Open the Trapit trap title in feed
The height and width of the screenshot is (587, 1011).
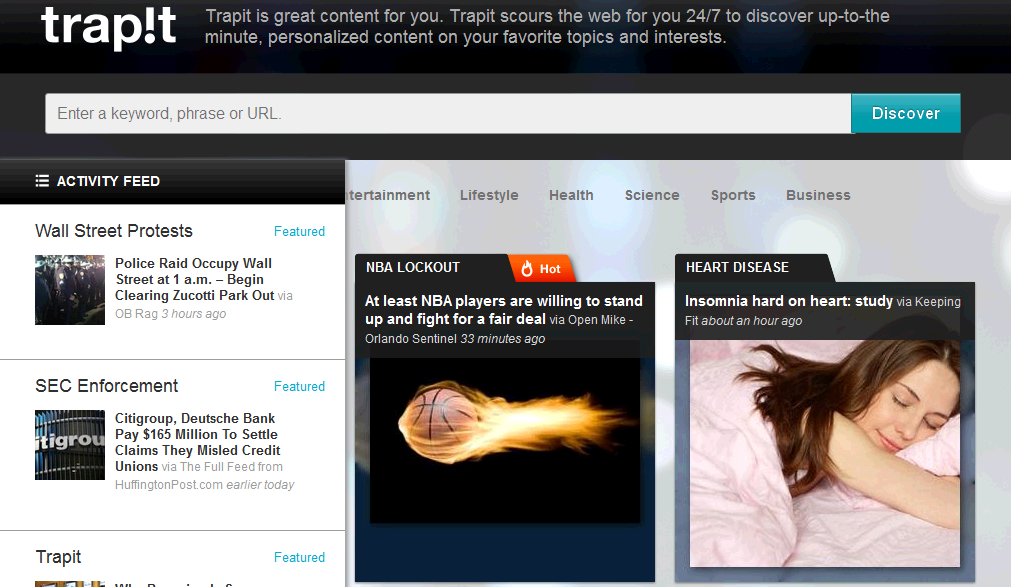(x=58, y=557)
